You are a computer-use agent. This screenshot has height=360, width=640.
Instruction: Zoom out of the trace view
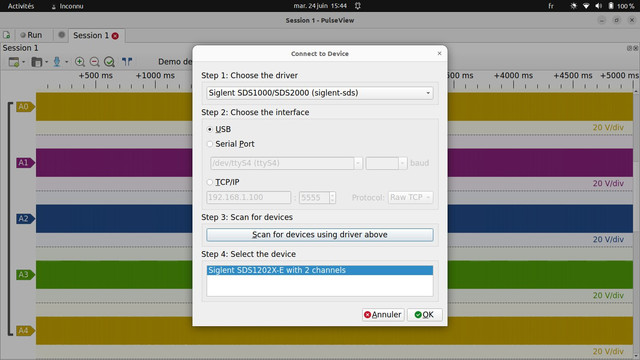click(x=95, y=62)
